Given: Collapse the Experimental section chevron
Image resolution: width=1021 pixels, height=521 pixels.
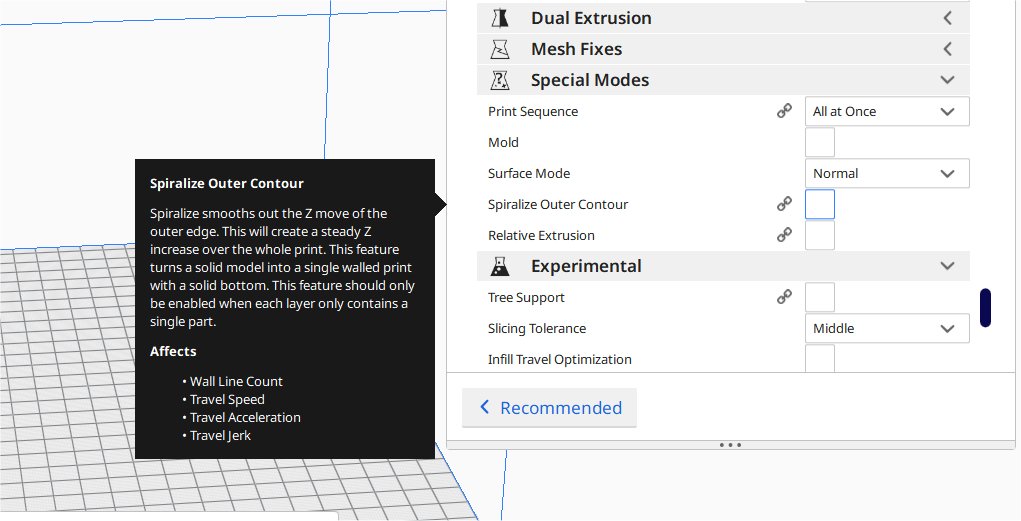Looking at the screenshot, I should click(948, 266).
